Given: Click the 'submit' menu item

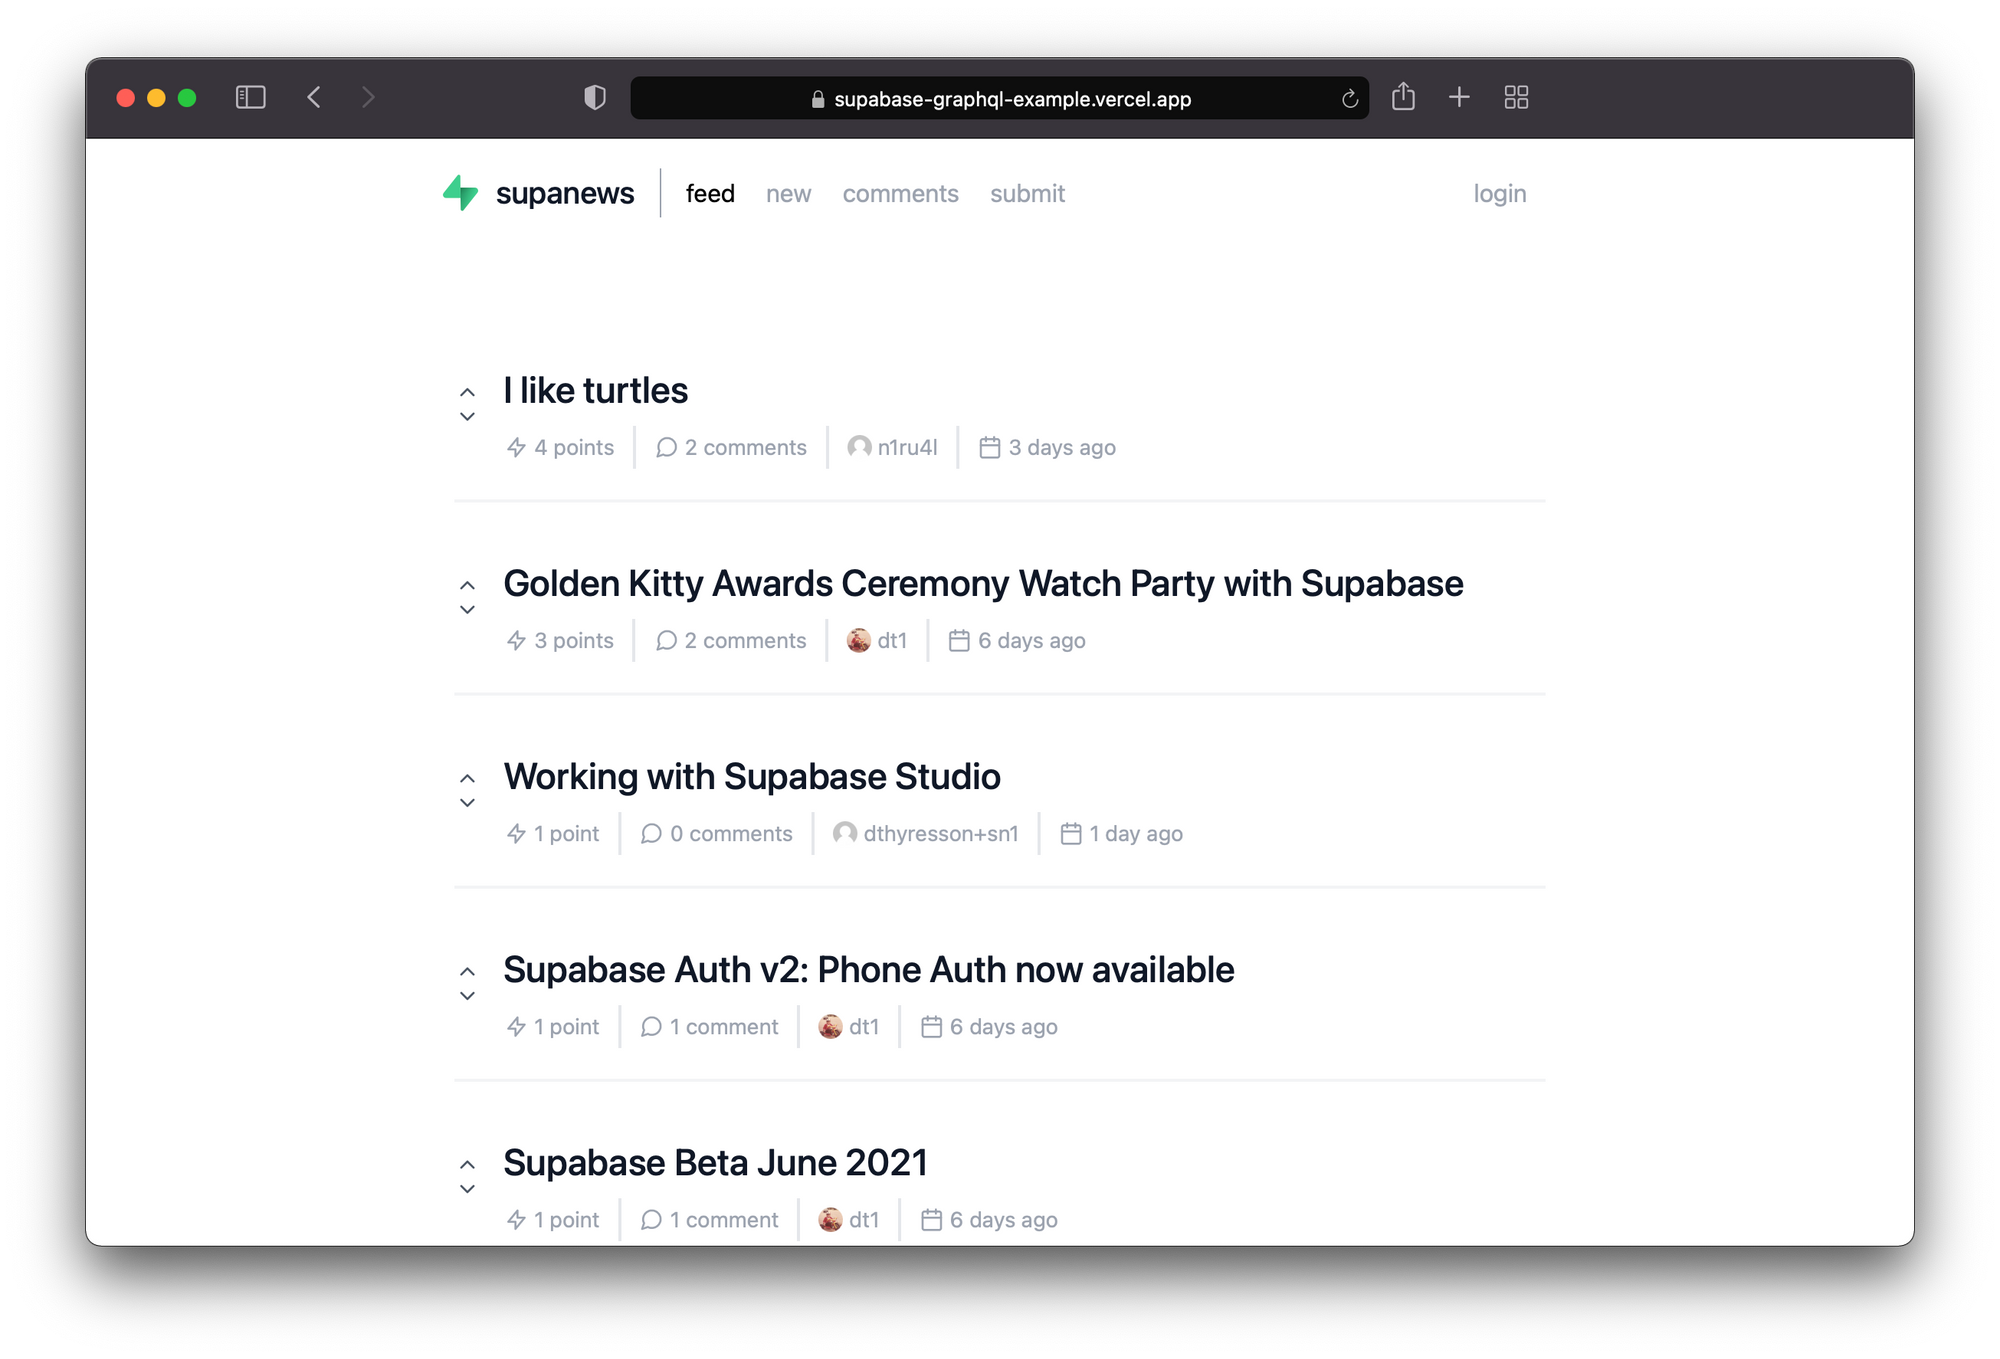Looking at the screenshot, I should click(1027, 193).
